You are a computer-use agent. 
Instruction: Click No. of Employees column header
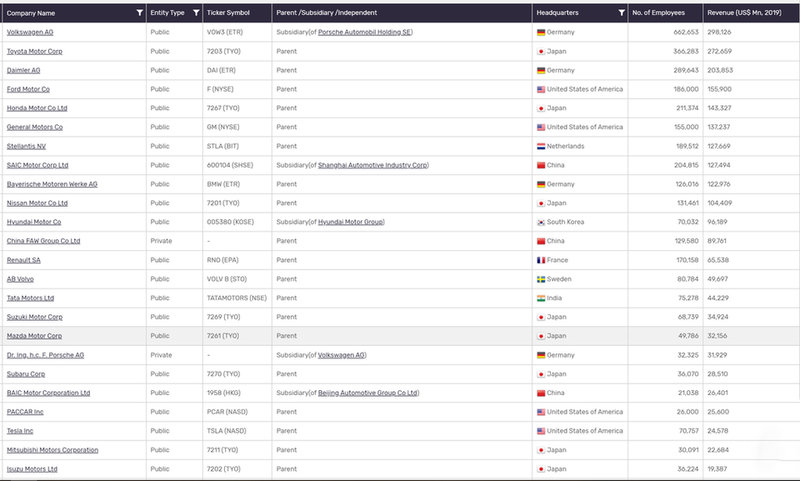(658, 13)
